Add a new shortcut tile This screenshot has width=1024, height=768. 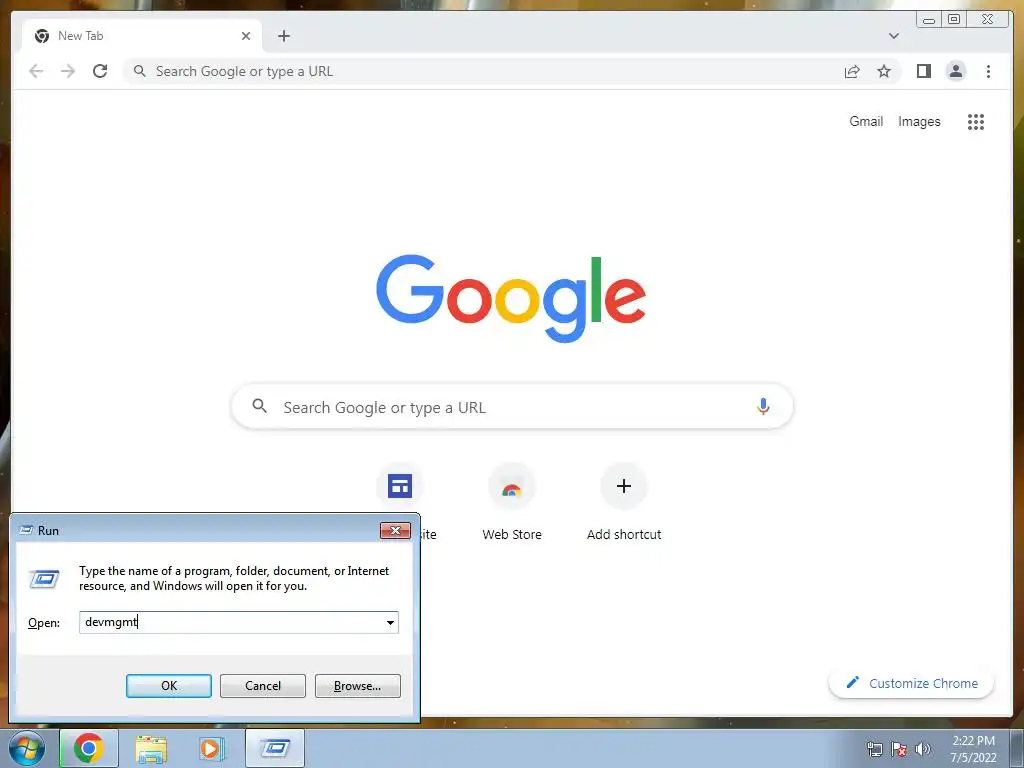coord(624,502)
